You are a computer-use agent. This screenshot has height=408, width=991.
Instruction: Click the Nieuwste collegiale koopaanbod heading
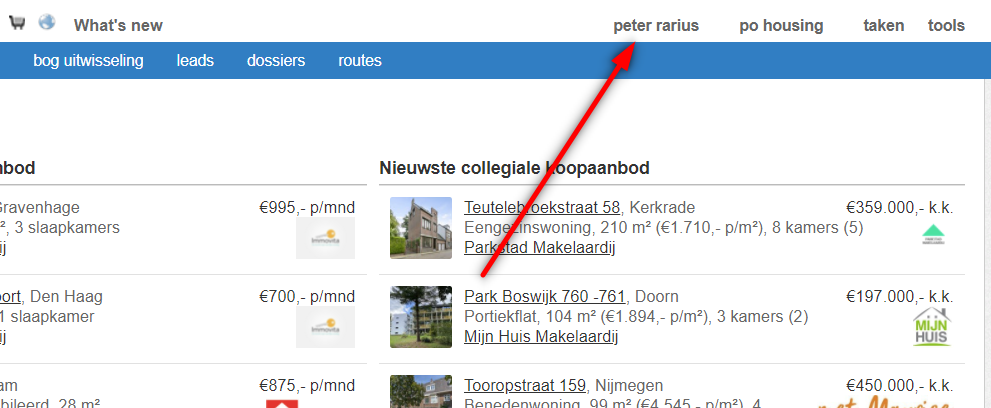coord(514,168)
